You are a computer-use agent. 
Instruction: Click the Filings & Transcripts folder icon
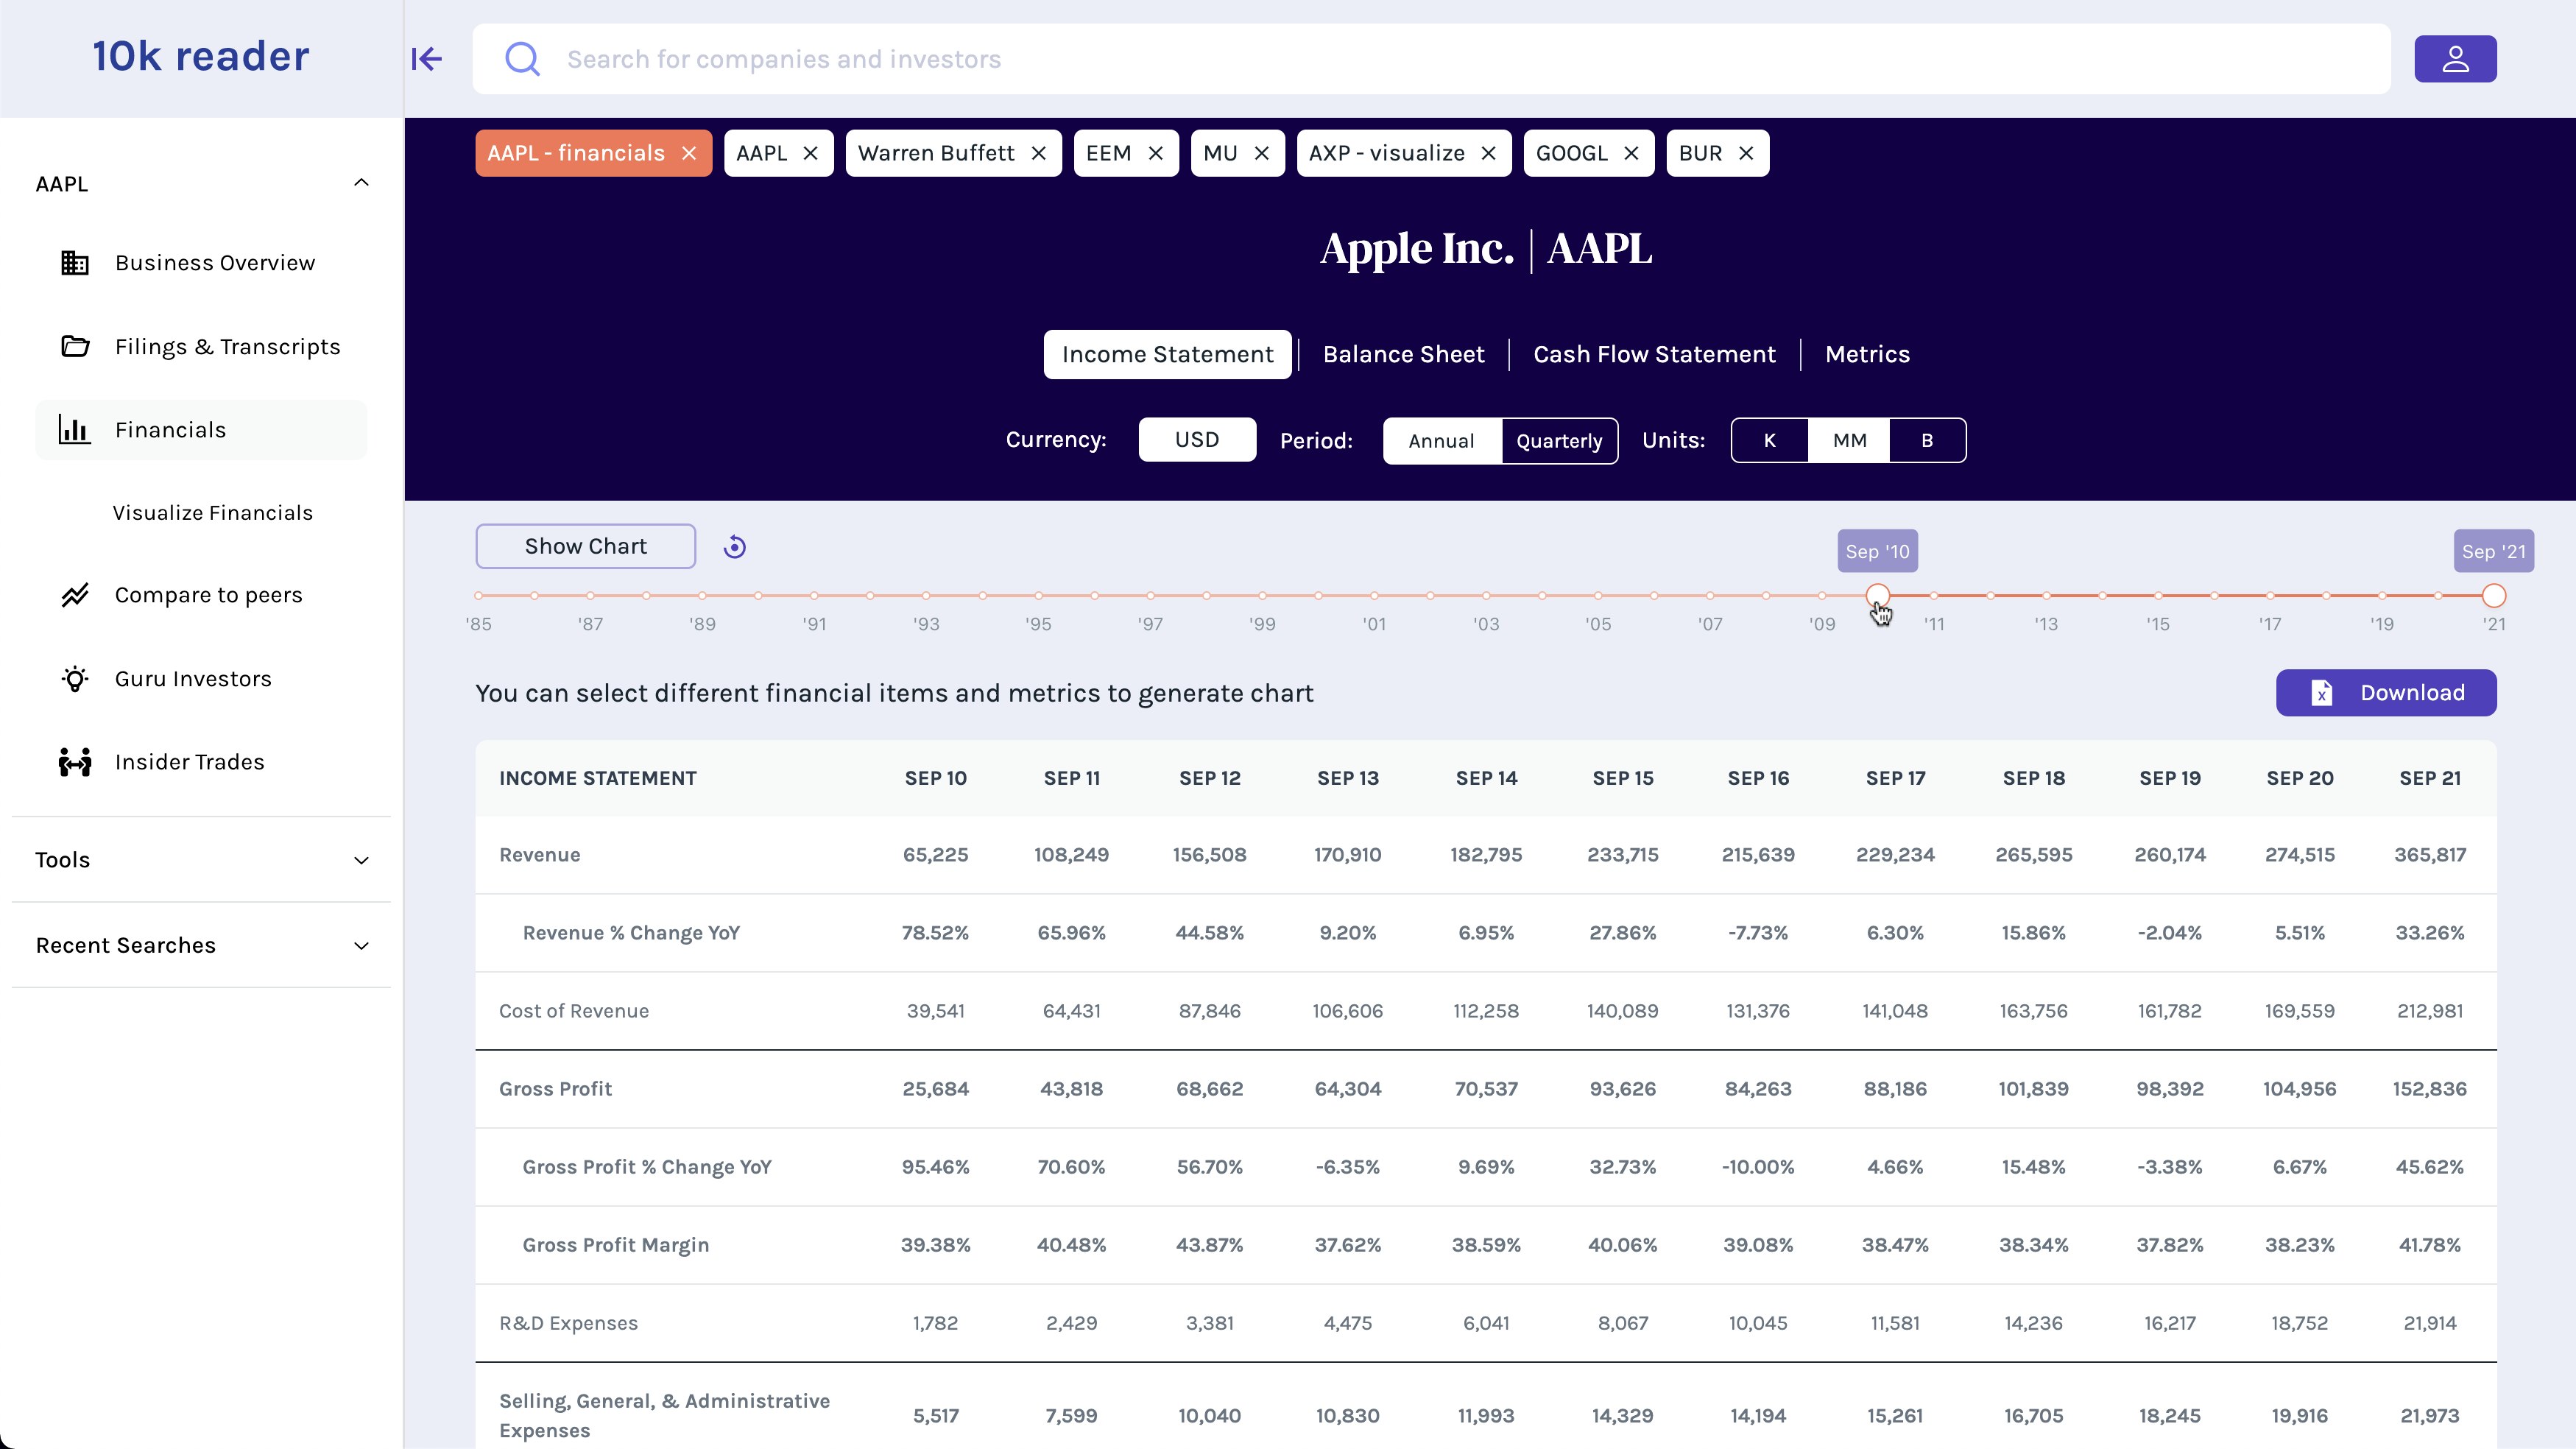[x=75, y=347]
